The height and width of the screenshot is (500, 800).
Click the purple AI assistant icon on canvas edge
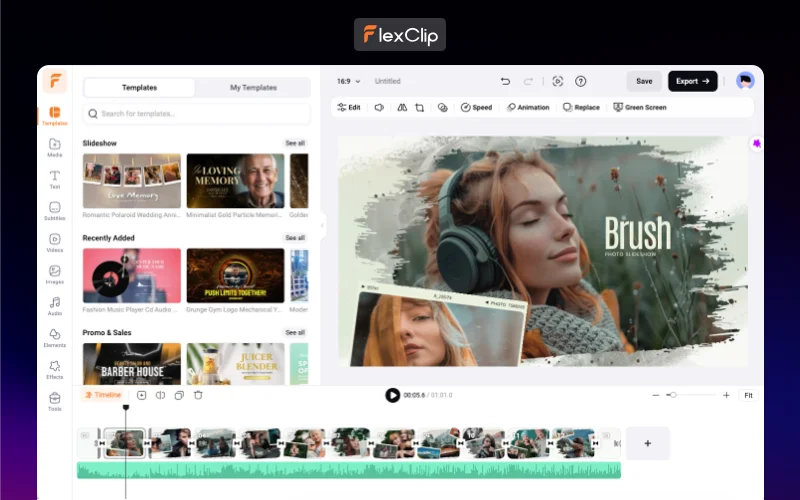757,144
